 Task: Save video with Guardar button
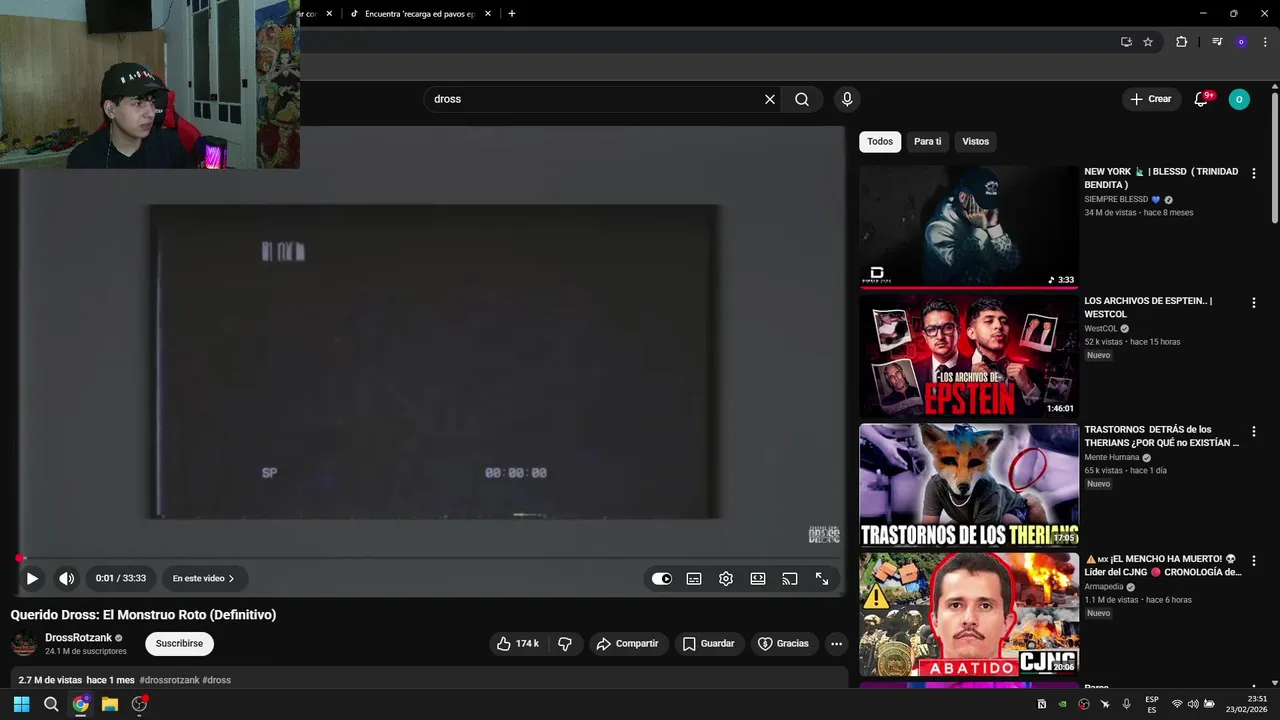(708, 644)
